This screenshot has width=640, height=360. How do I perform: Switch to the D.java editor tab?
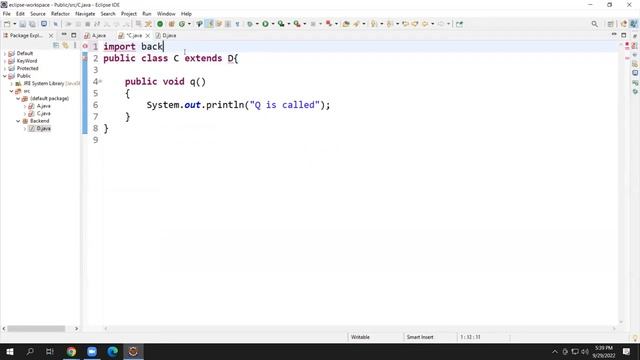[x=166, y=36]
